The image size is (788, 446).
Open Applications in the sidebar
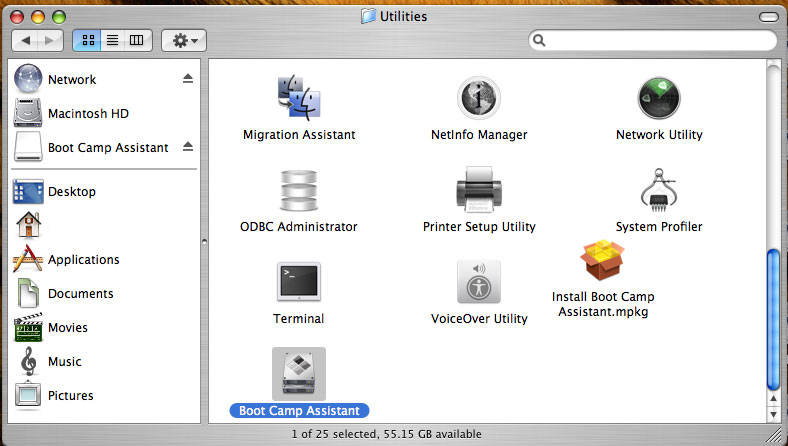[66, 259]
